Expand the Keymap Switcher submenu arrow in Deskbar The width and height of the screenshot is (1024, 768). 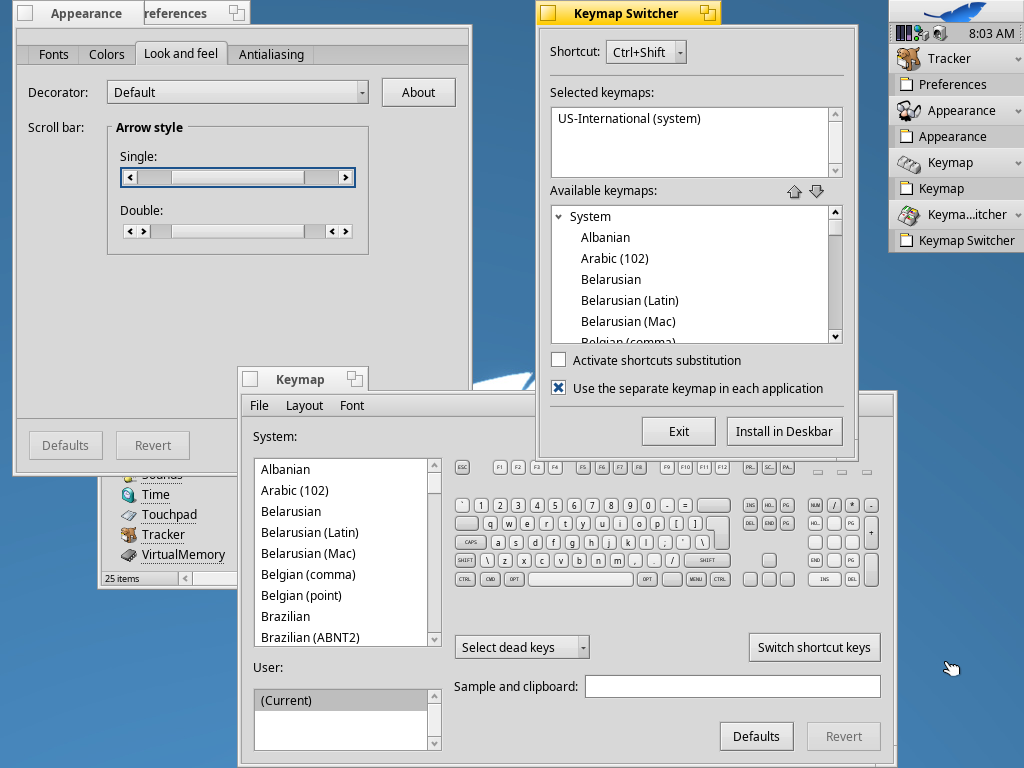pos(1017,216)
